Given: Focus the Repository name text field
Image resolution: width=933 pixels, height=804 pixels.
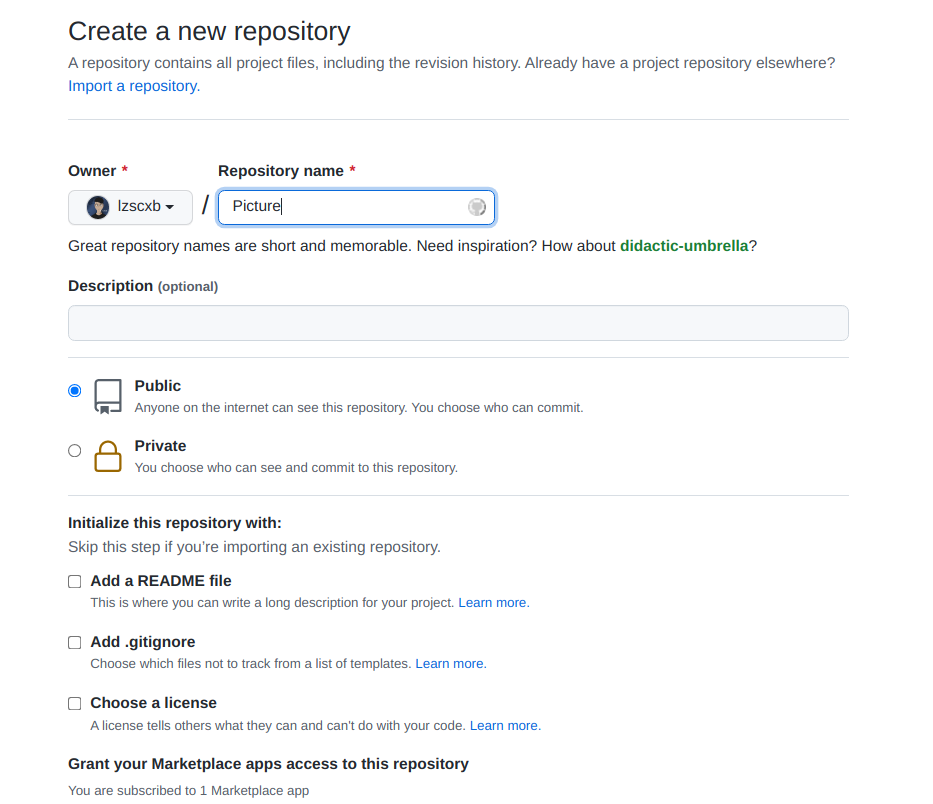Looking at the screenshot, I should point(345,207).
